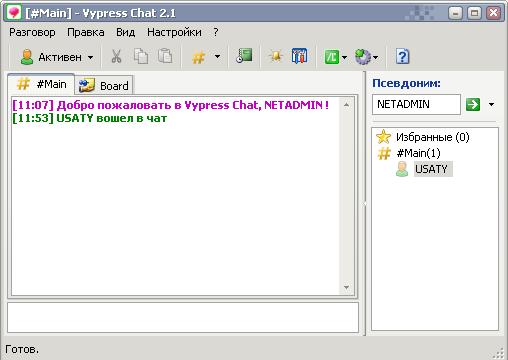Click the green book log icon
This screenshot has width=508, height=360.
(244, 56)
